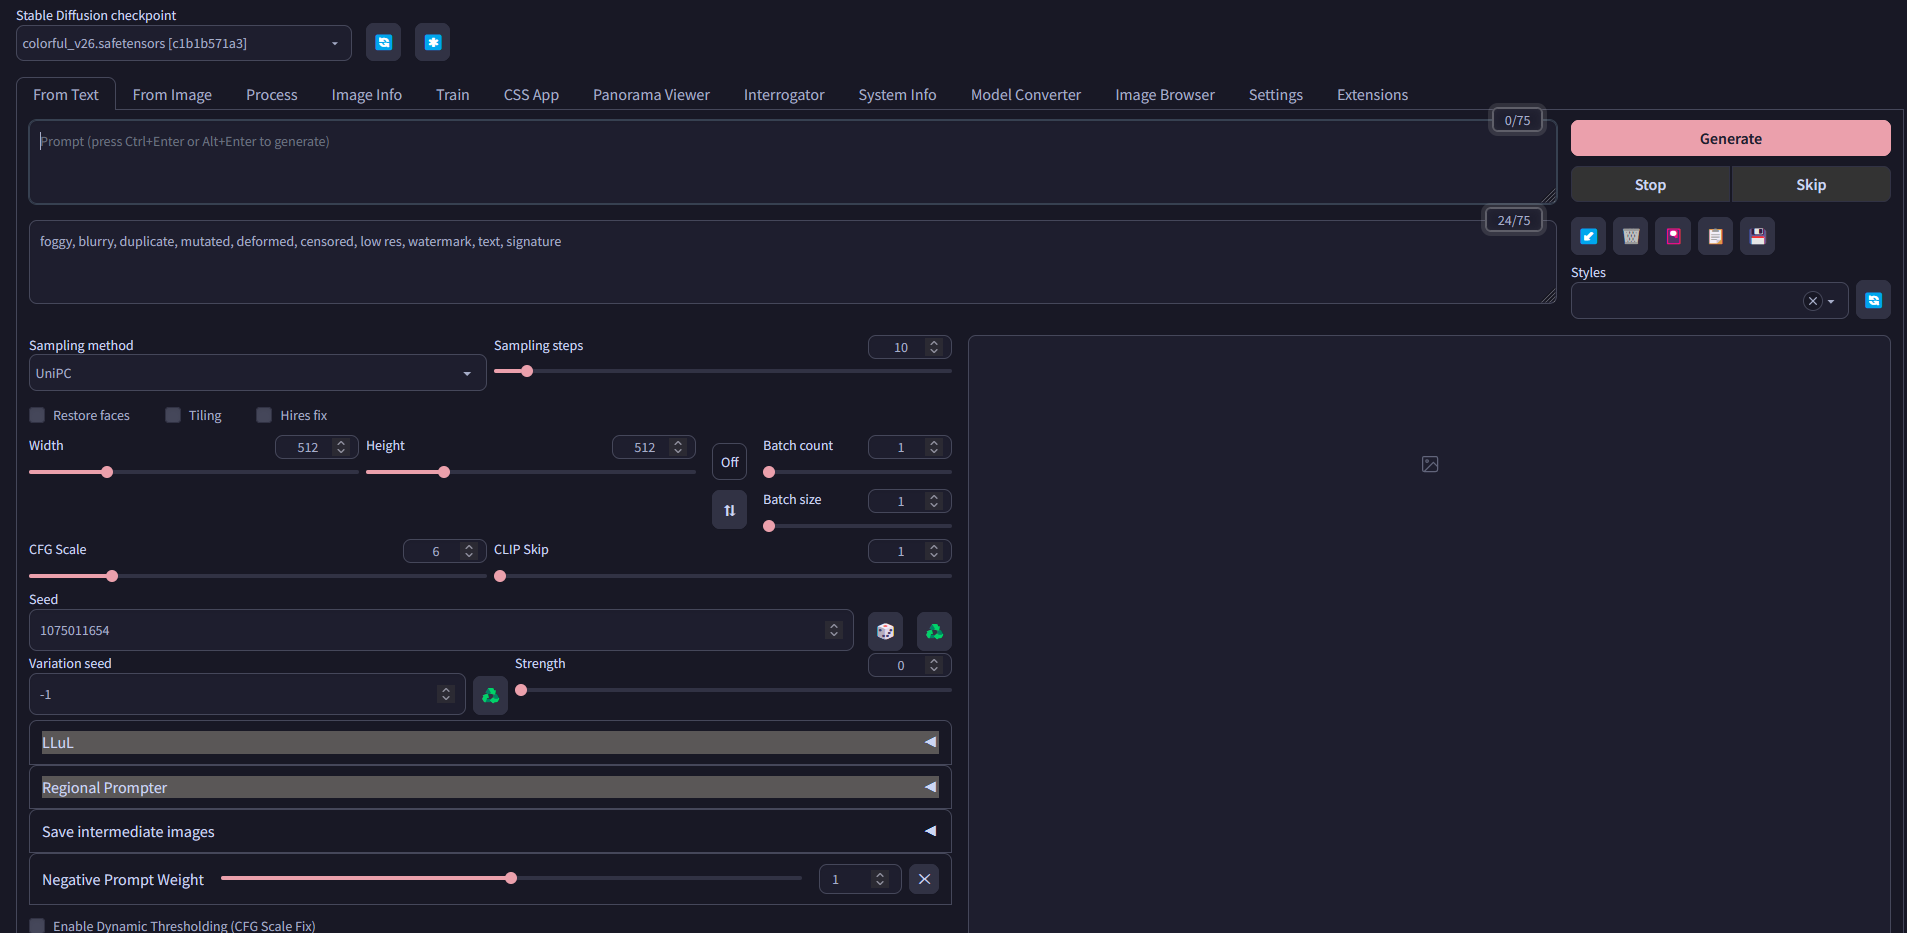Viewport: 1907px width, 933px height.
Task: Enable Hires fix
Action: coord(263,415)
